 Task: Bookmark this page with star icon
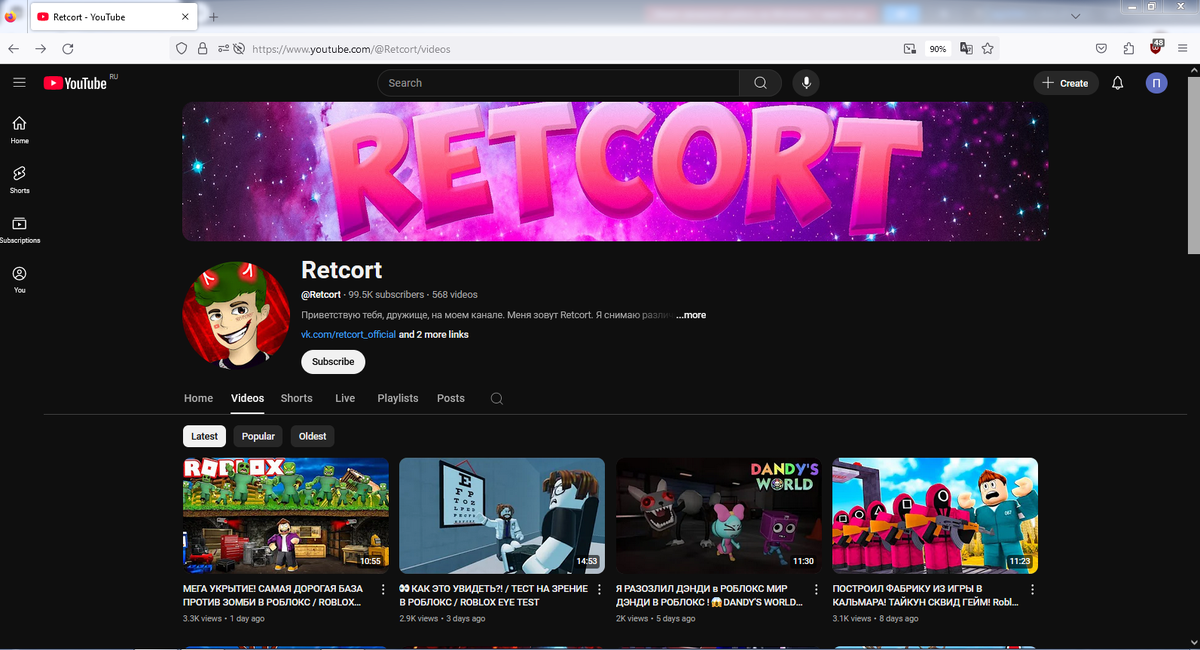click(988, 48)
